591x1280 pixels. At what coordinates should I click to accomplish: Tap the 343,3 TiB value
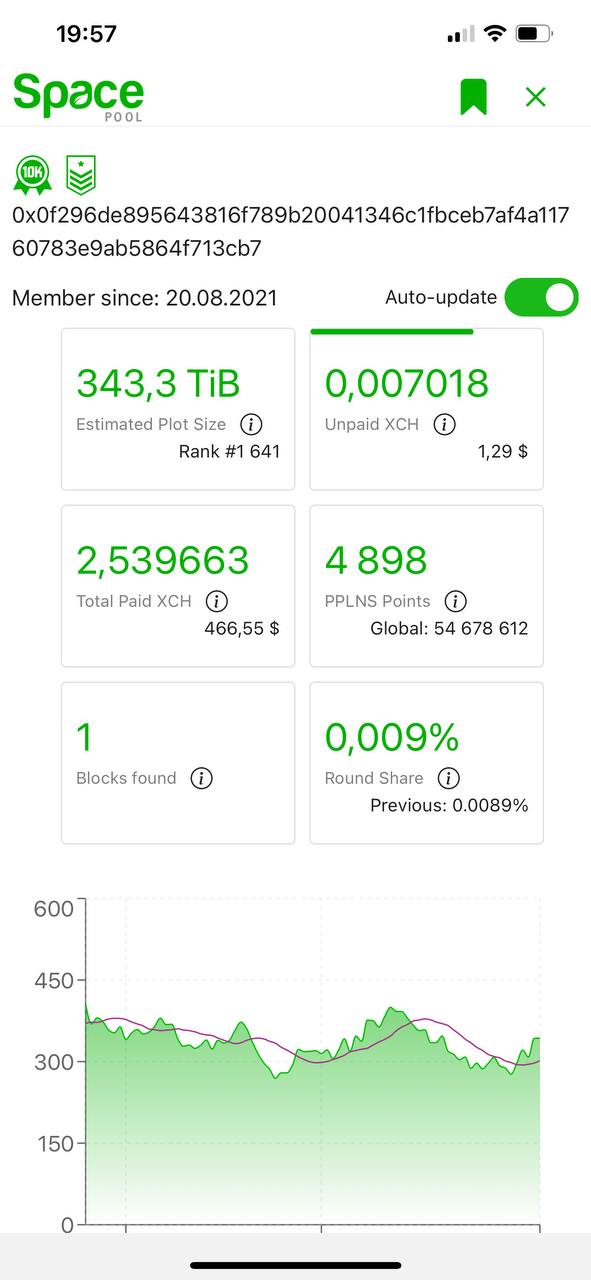158,383
